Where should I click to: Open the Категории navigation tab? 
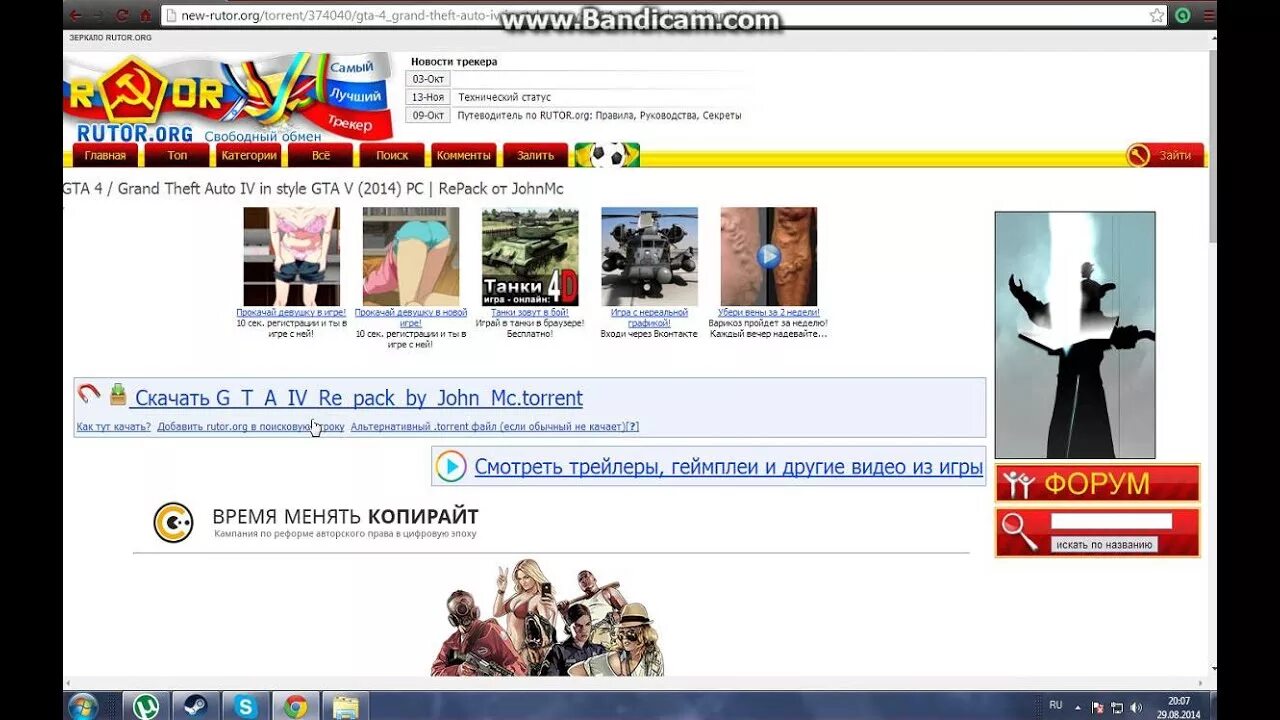tap(249, 155)
